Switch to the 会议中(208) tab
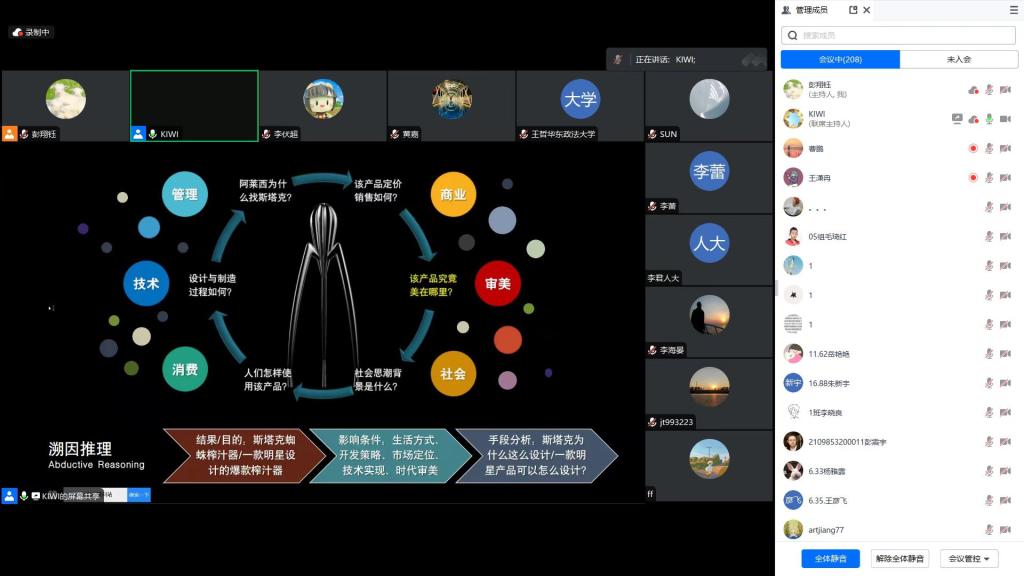Viewport: 1024px width, 576px height. (x=840, y=59)
